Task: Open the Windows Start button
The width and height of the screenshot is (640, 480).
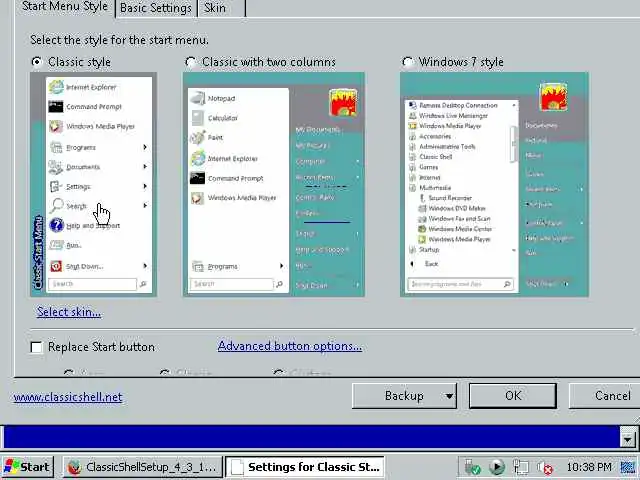Action: click(27, 467)
